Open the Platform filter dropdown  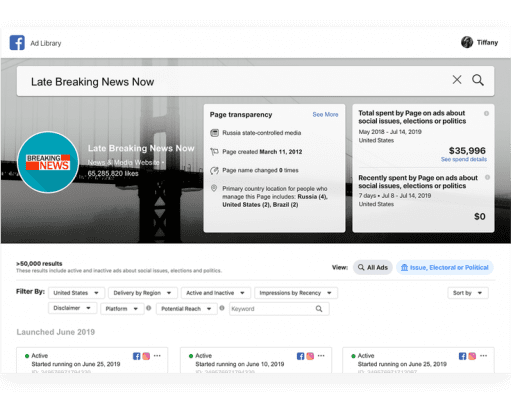(x=122, y=309)
